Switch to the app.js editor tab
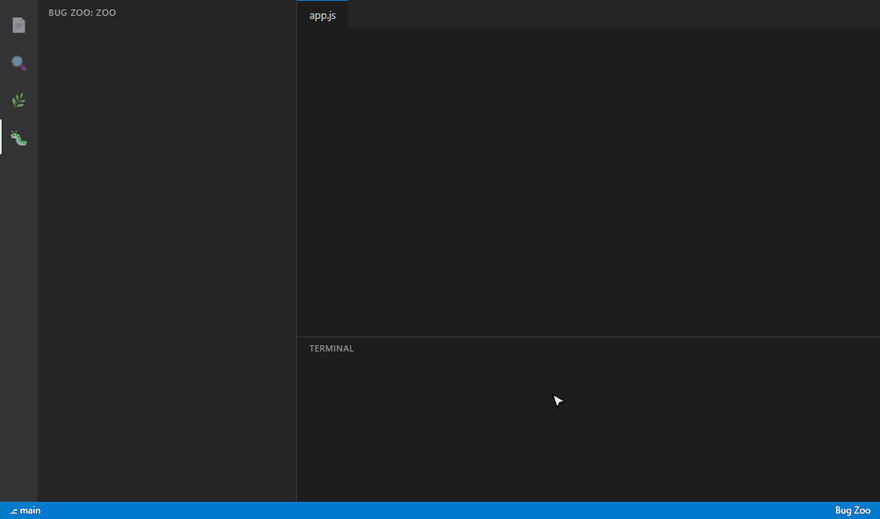The width and height of the screenshot is (880, 519). tap(323, 15)
